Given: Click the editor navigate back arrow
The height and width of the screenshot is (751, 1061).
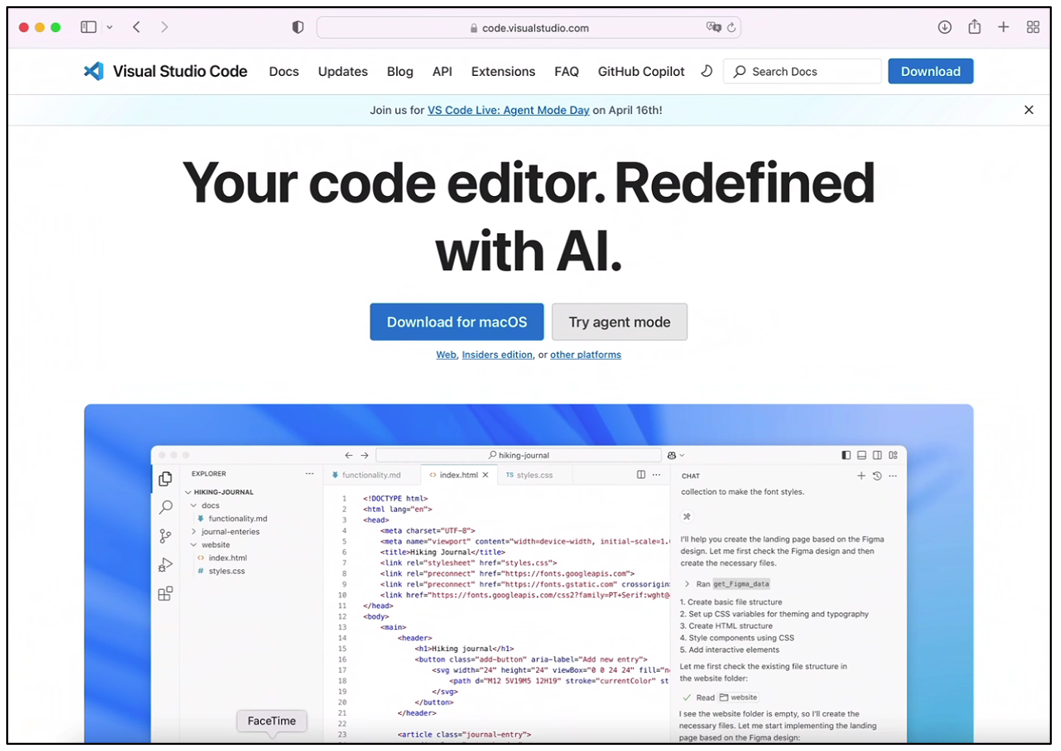Looking at the screenshot, I should pos(348,455).
